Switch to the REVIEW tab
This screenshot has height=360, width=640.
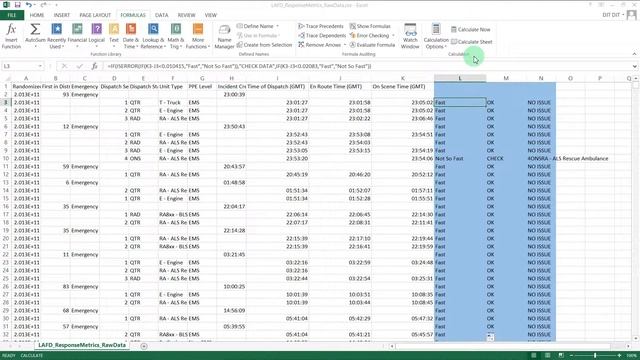coord(186,15)
